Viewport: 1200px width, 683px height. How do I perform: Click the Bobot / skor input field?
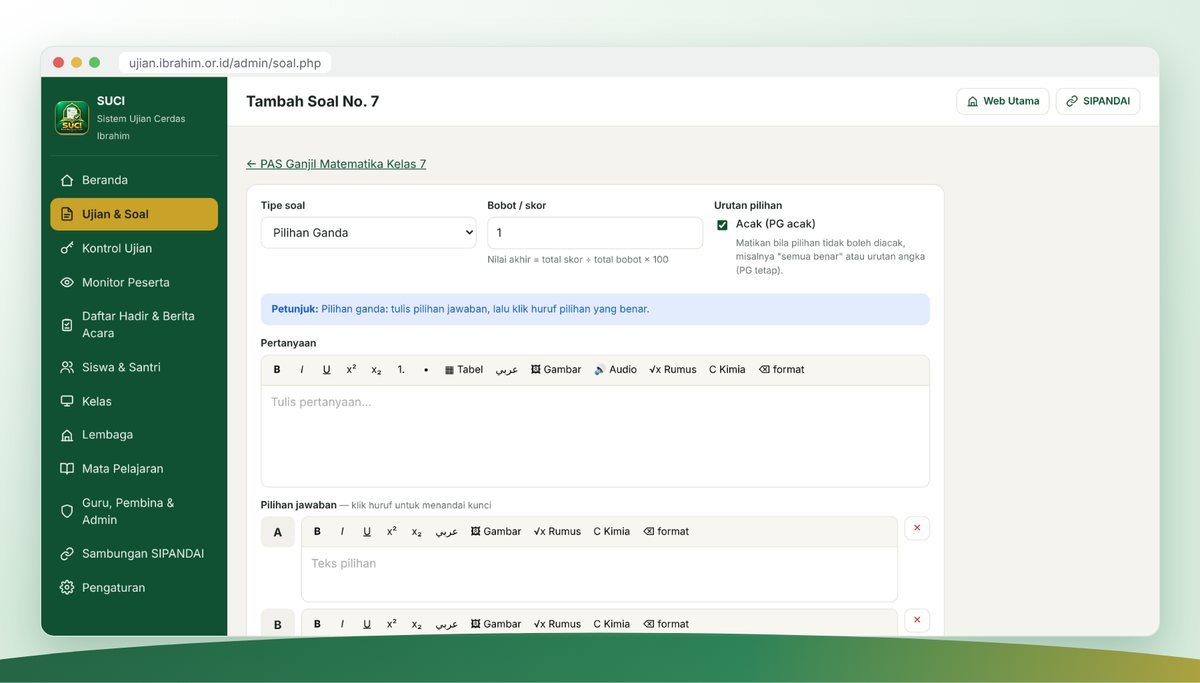tap(595, 233)
